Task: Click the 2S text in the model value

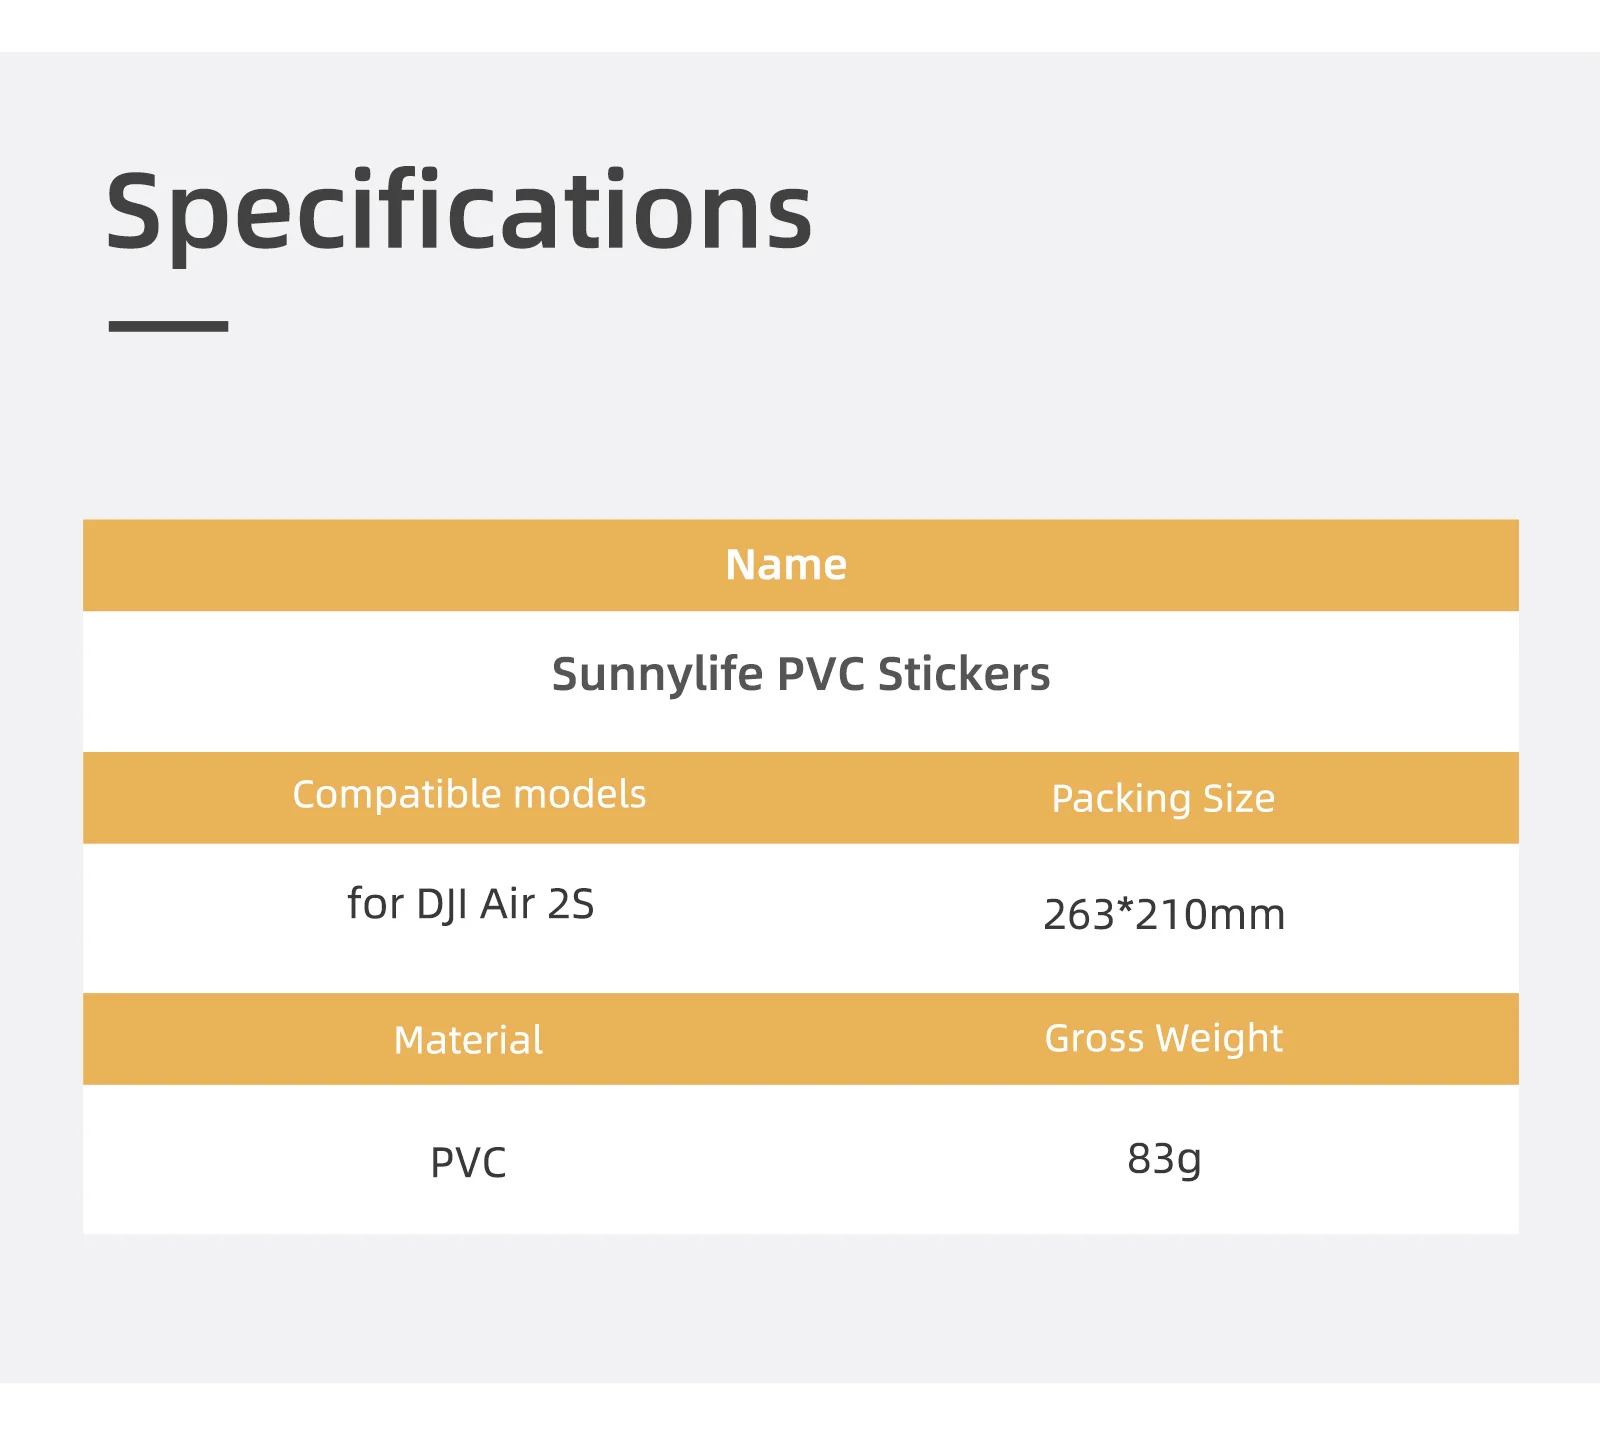Action: point(571,904)
